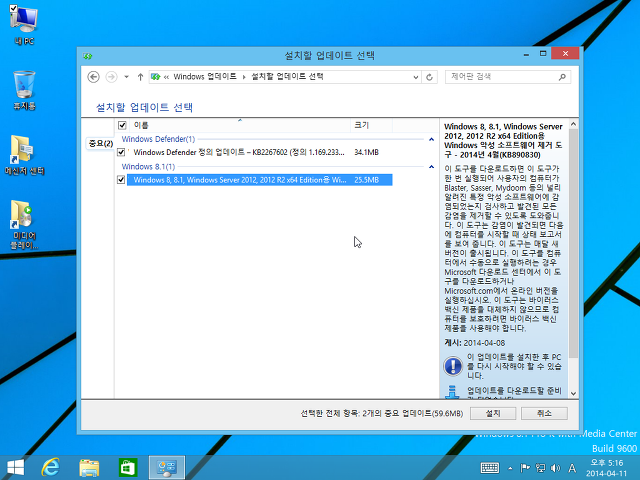Sort by 이름 column header
Screen dimensions: 640x480
(241, 125)
